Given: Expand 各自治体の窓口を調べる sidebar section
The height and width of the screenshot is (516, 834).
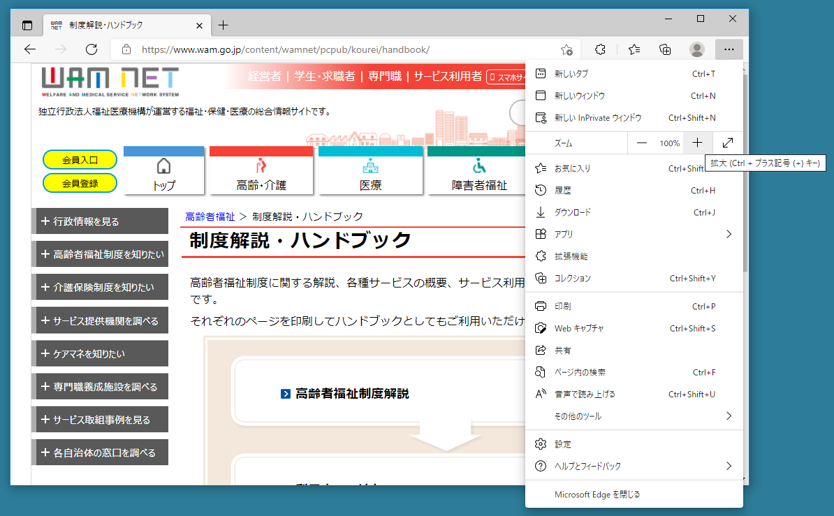Looking at the screenshot, I should [100, 452].
